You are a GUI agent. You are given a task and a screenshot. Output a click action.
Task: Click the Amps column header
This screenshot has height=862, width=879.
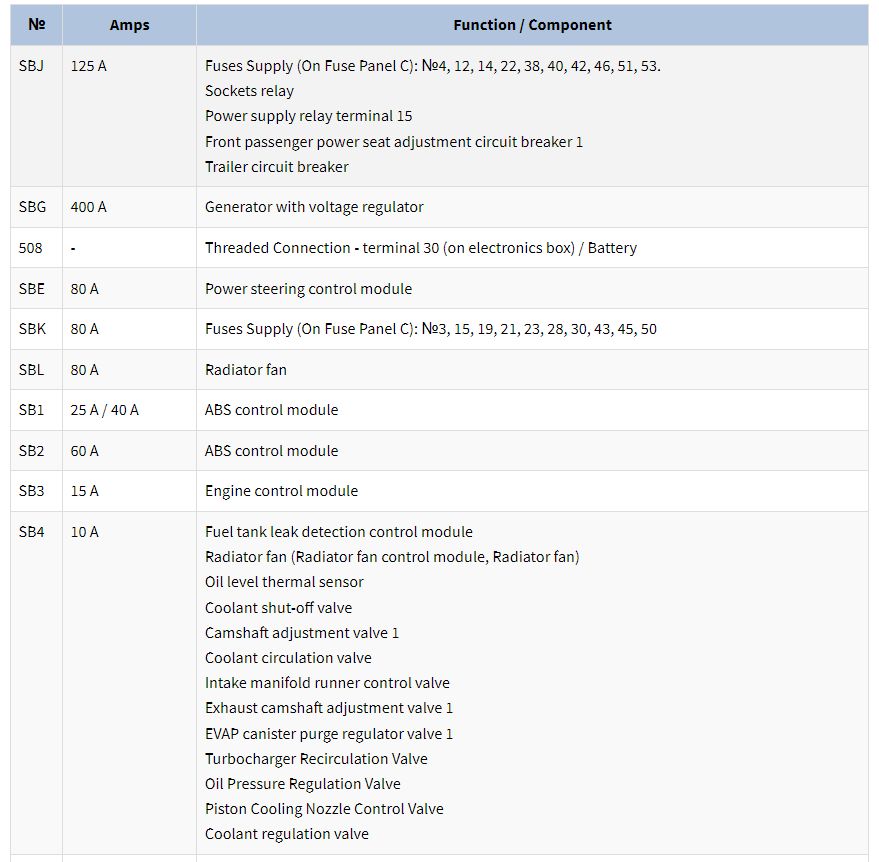[x=129, y=25]
